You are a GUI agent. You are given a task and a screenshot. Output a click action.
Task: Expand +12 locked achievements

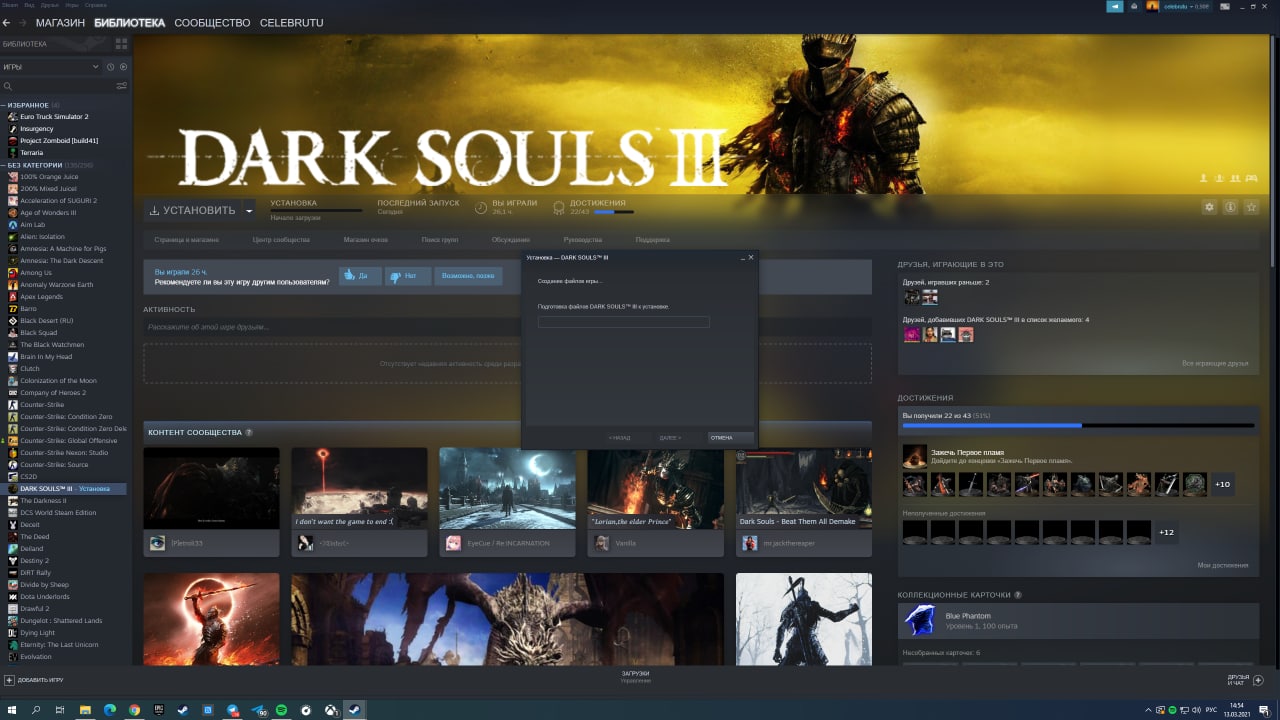point(1166,532)
